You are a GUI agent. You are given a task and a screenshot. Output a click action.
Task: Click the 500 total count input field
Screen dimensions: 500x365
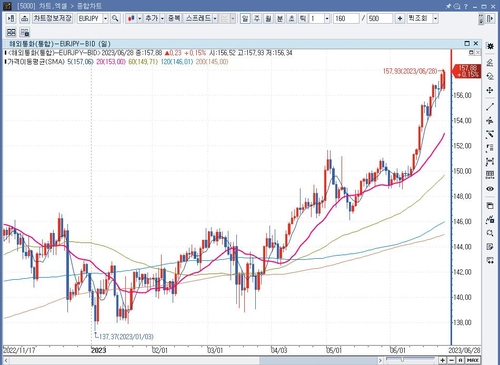pyautogui.click(x=380, y=18)
